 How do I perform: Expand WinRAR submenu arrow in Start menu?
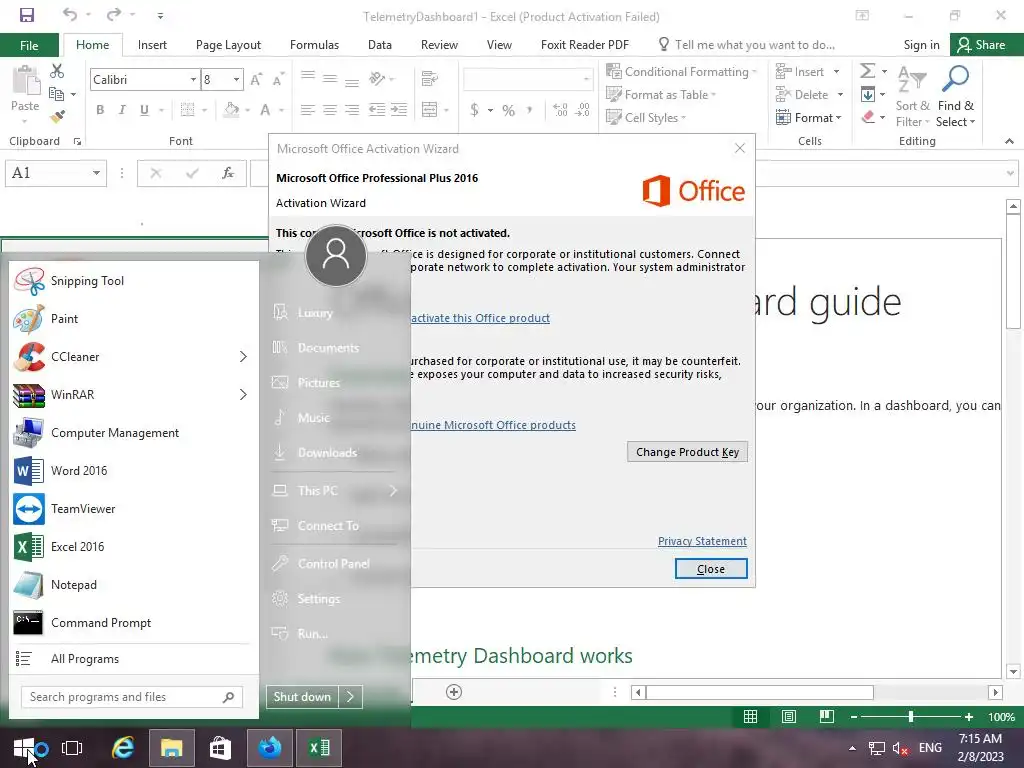[243, 394]
